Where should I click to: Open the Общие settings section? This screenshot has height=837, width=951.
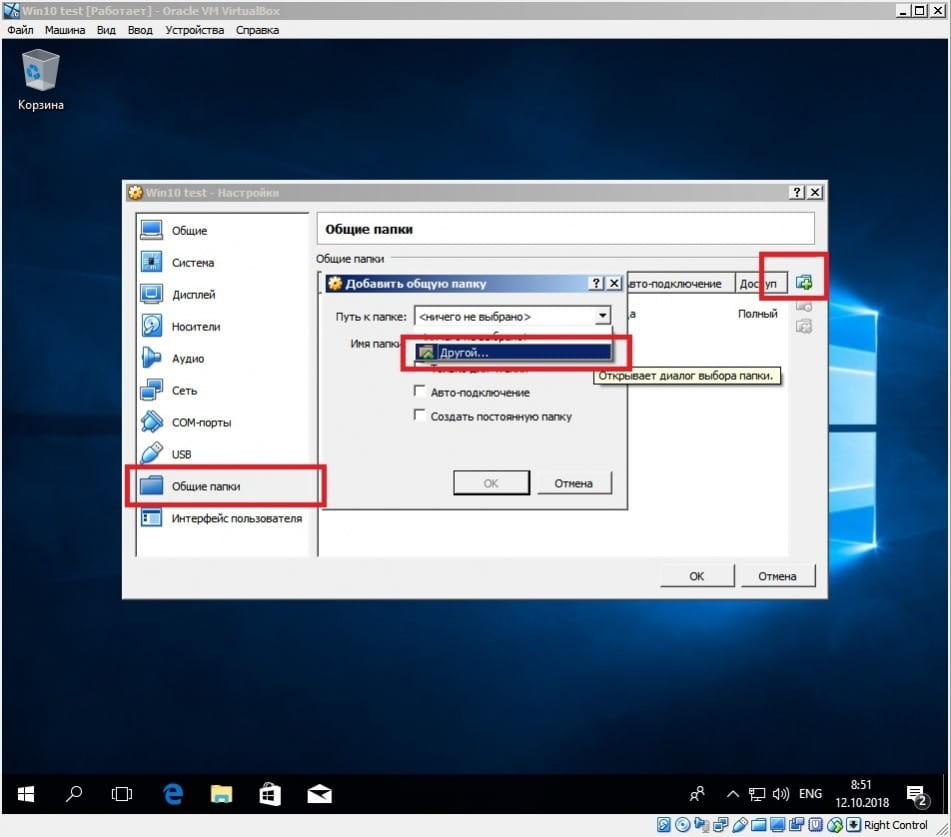[223, 230]
